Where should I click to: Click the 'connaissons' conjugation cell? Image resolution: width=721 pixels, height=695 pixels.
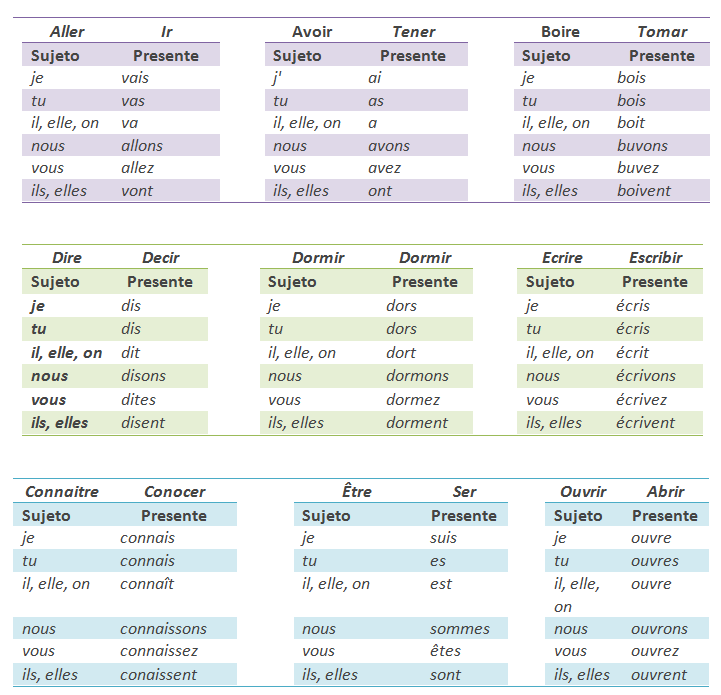163,629
